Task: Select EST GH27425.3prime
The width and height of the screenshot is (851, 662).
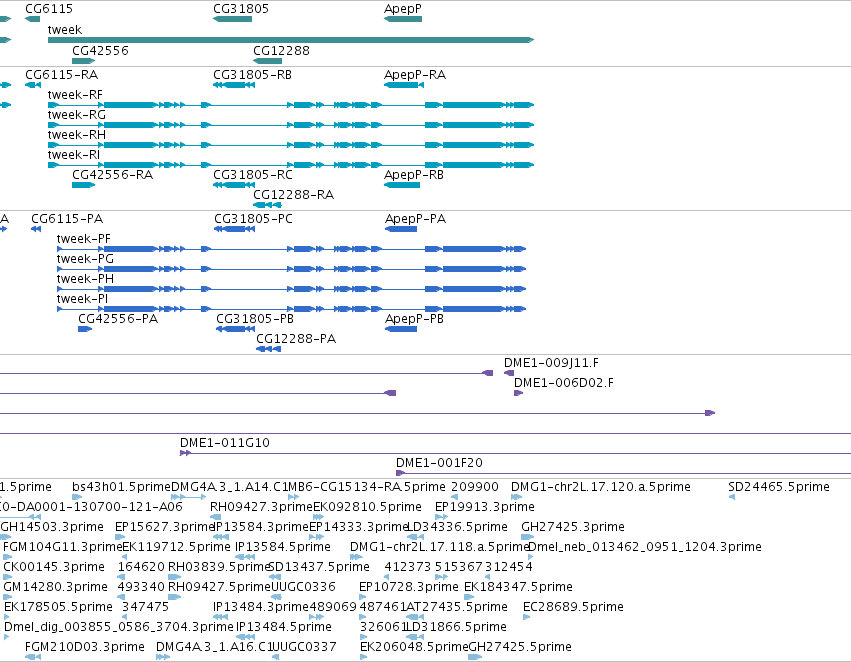Action: tap(528, 537)
